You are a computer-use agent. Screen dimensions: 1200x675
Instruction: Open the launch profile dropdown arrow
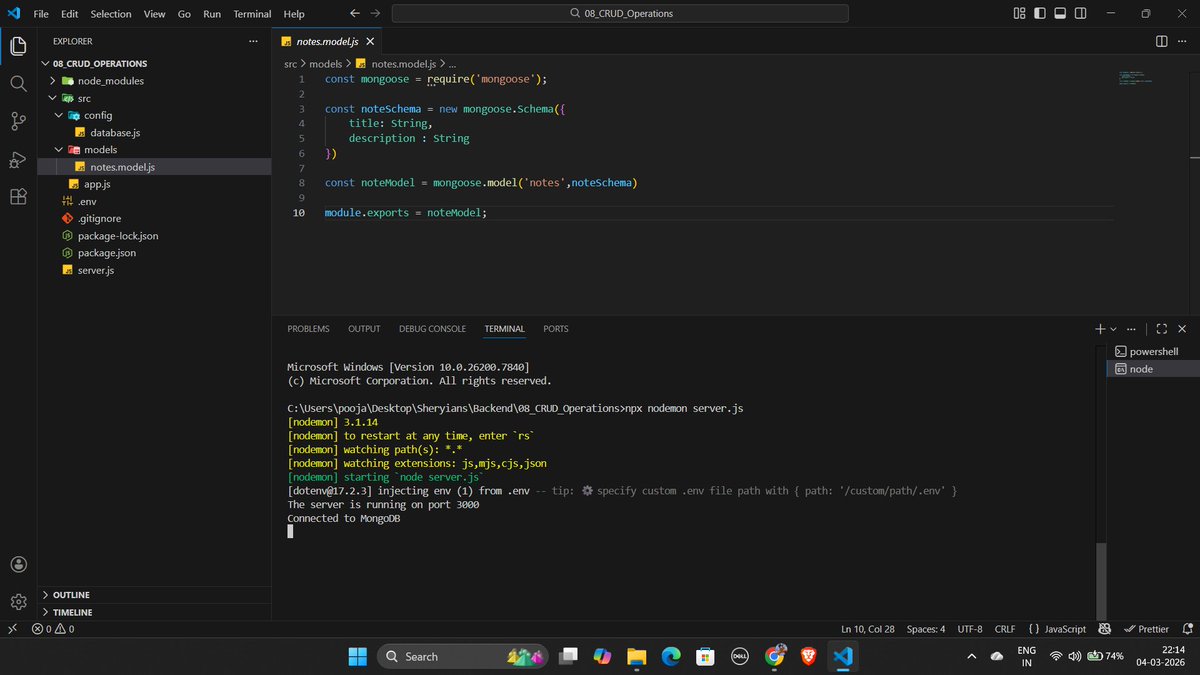tap(1114, 329)
